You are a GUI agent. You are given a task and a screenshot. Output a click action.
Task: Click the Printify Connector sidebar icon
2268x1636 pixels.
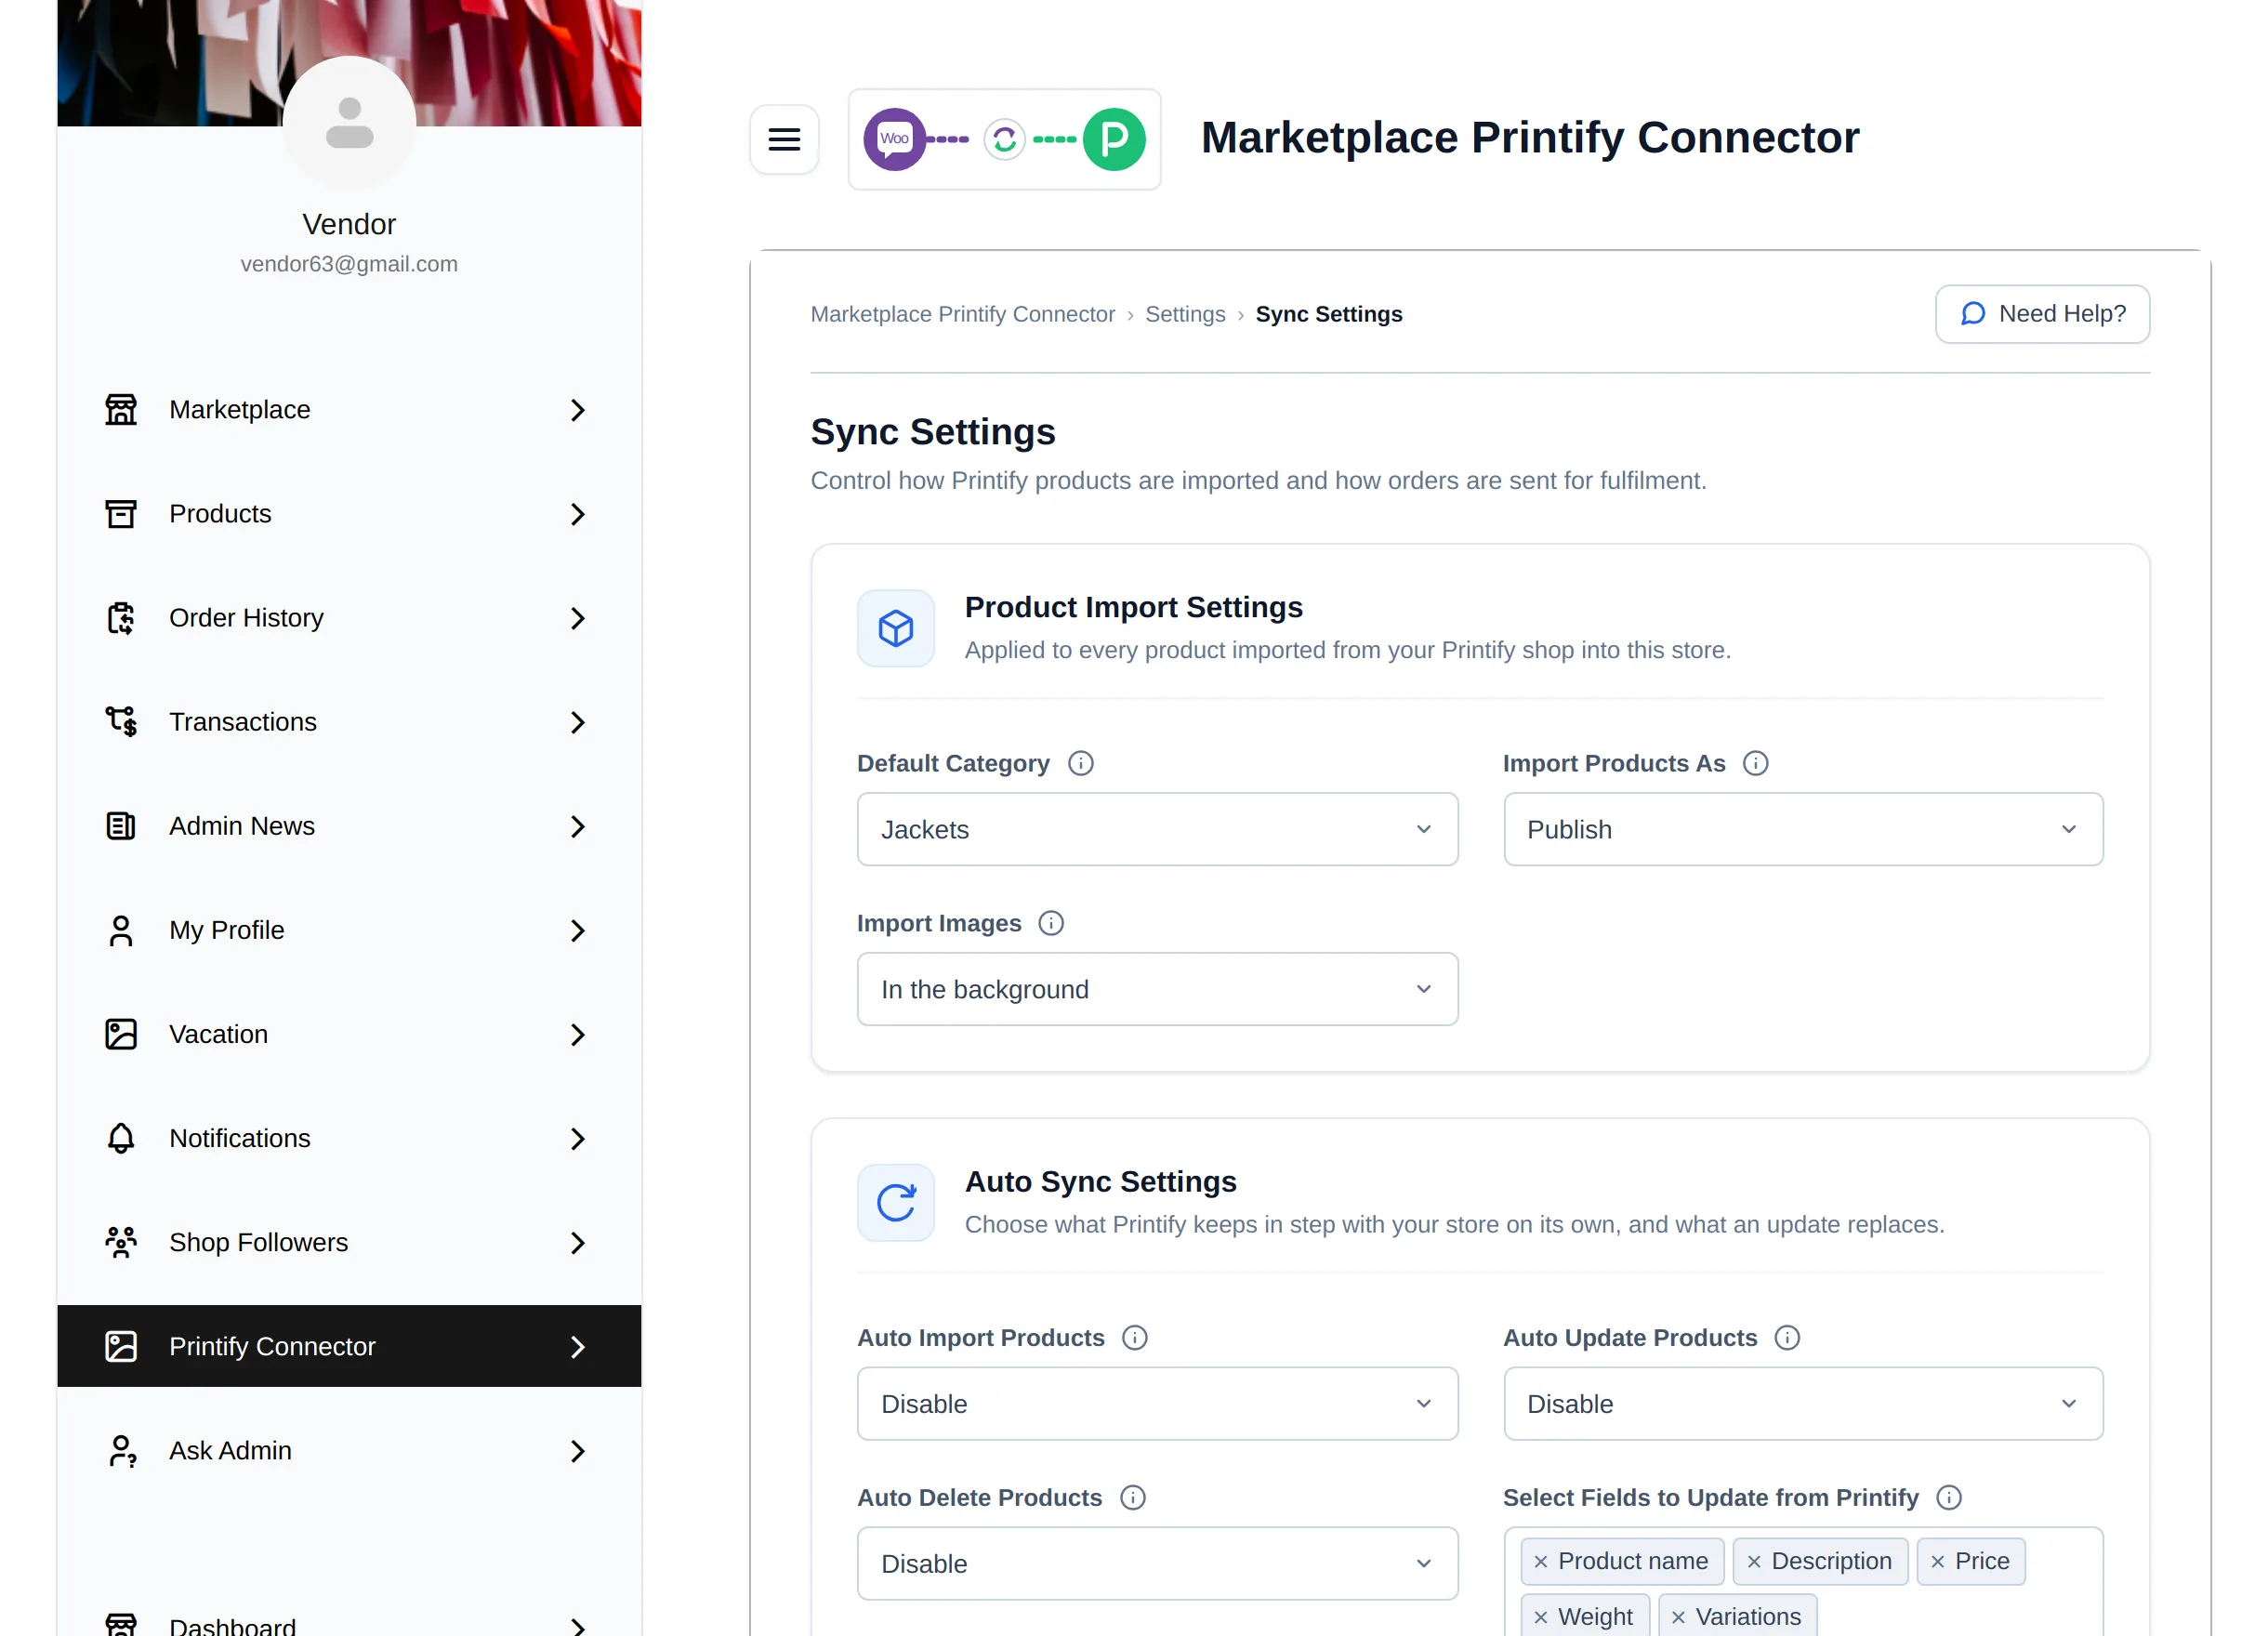pyautogui.click(x=121, y=1346)
